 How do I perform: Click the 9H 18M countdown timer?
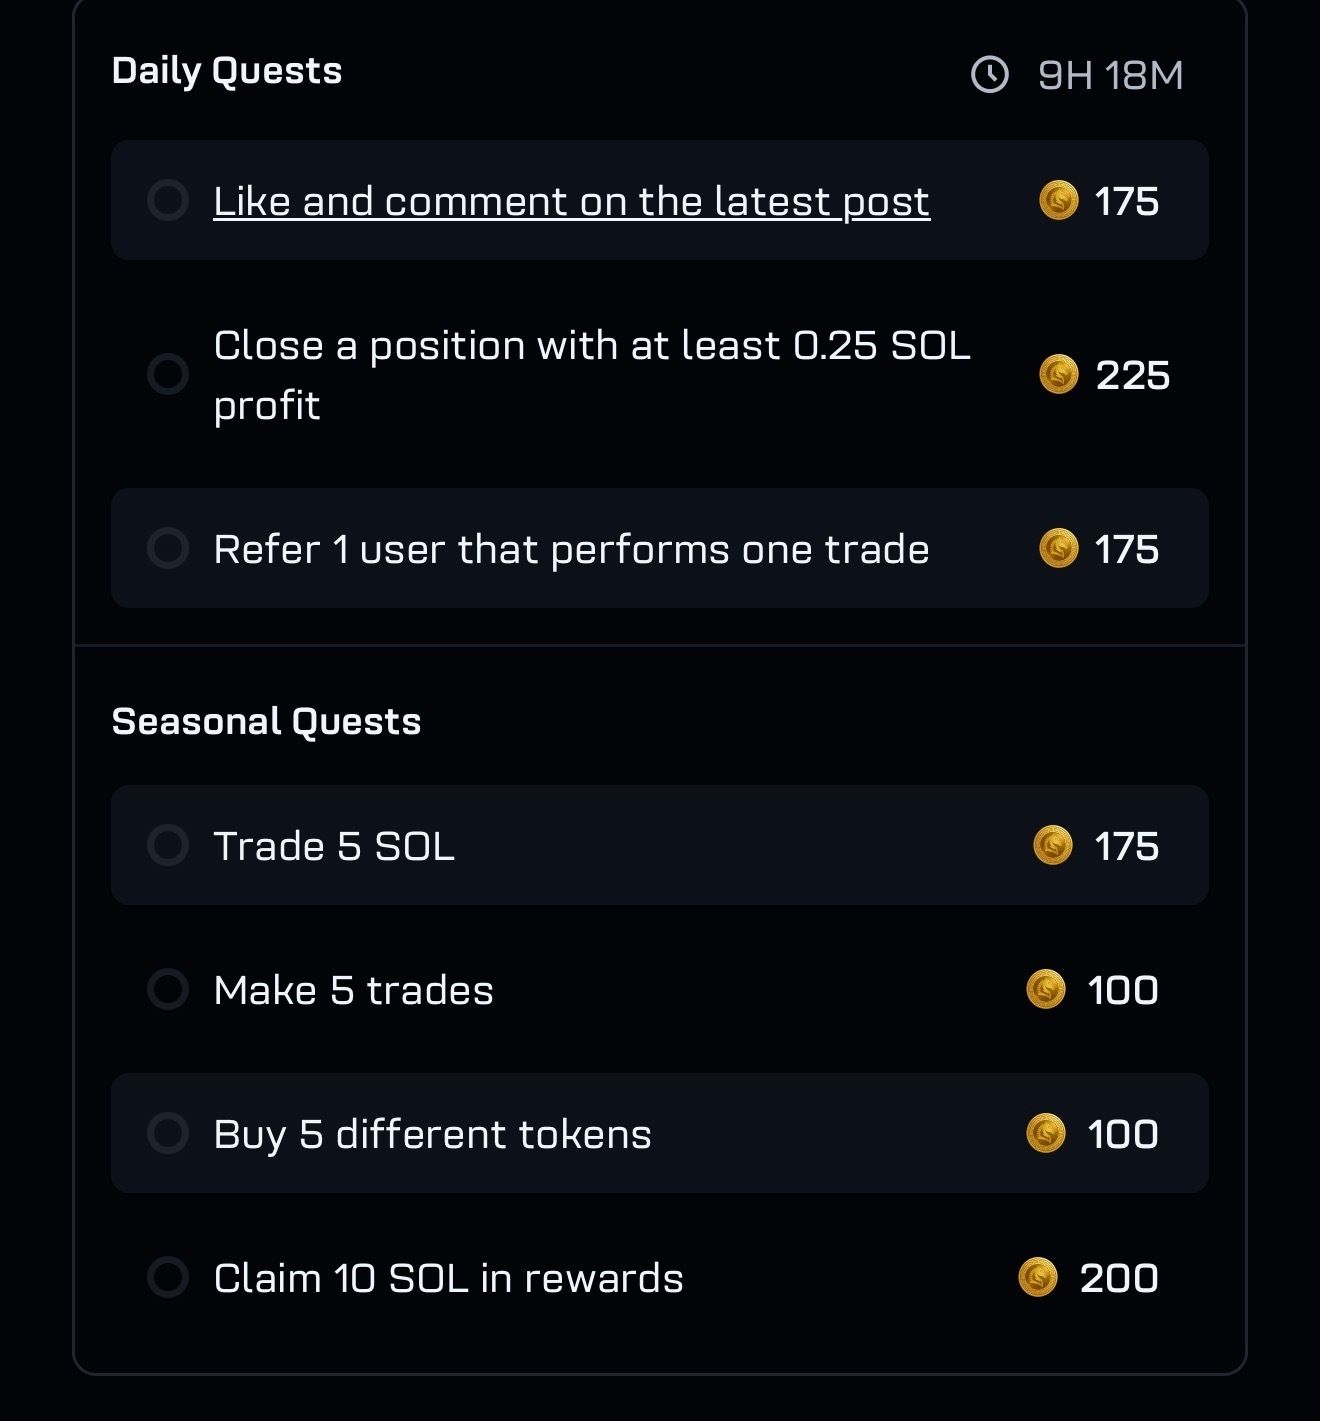(1110, 75)
